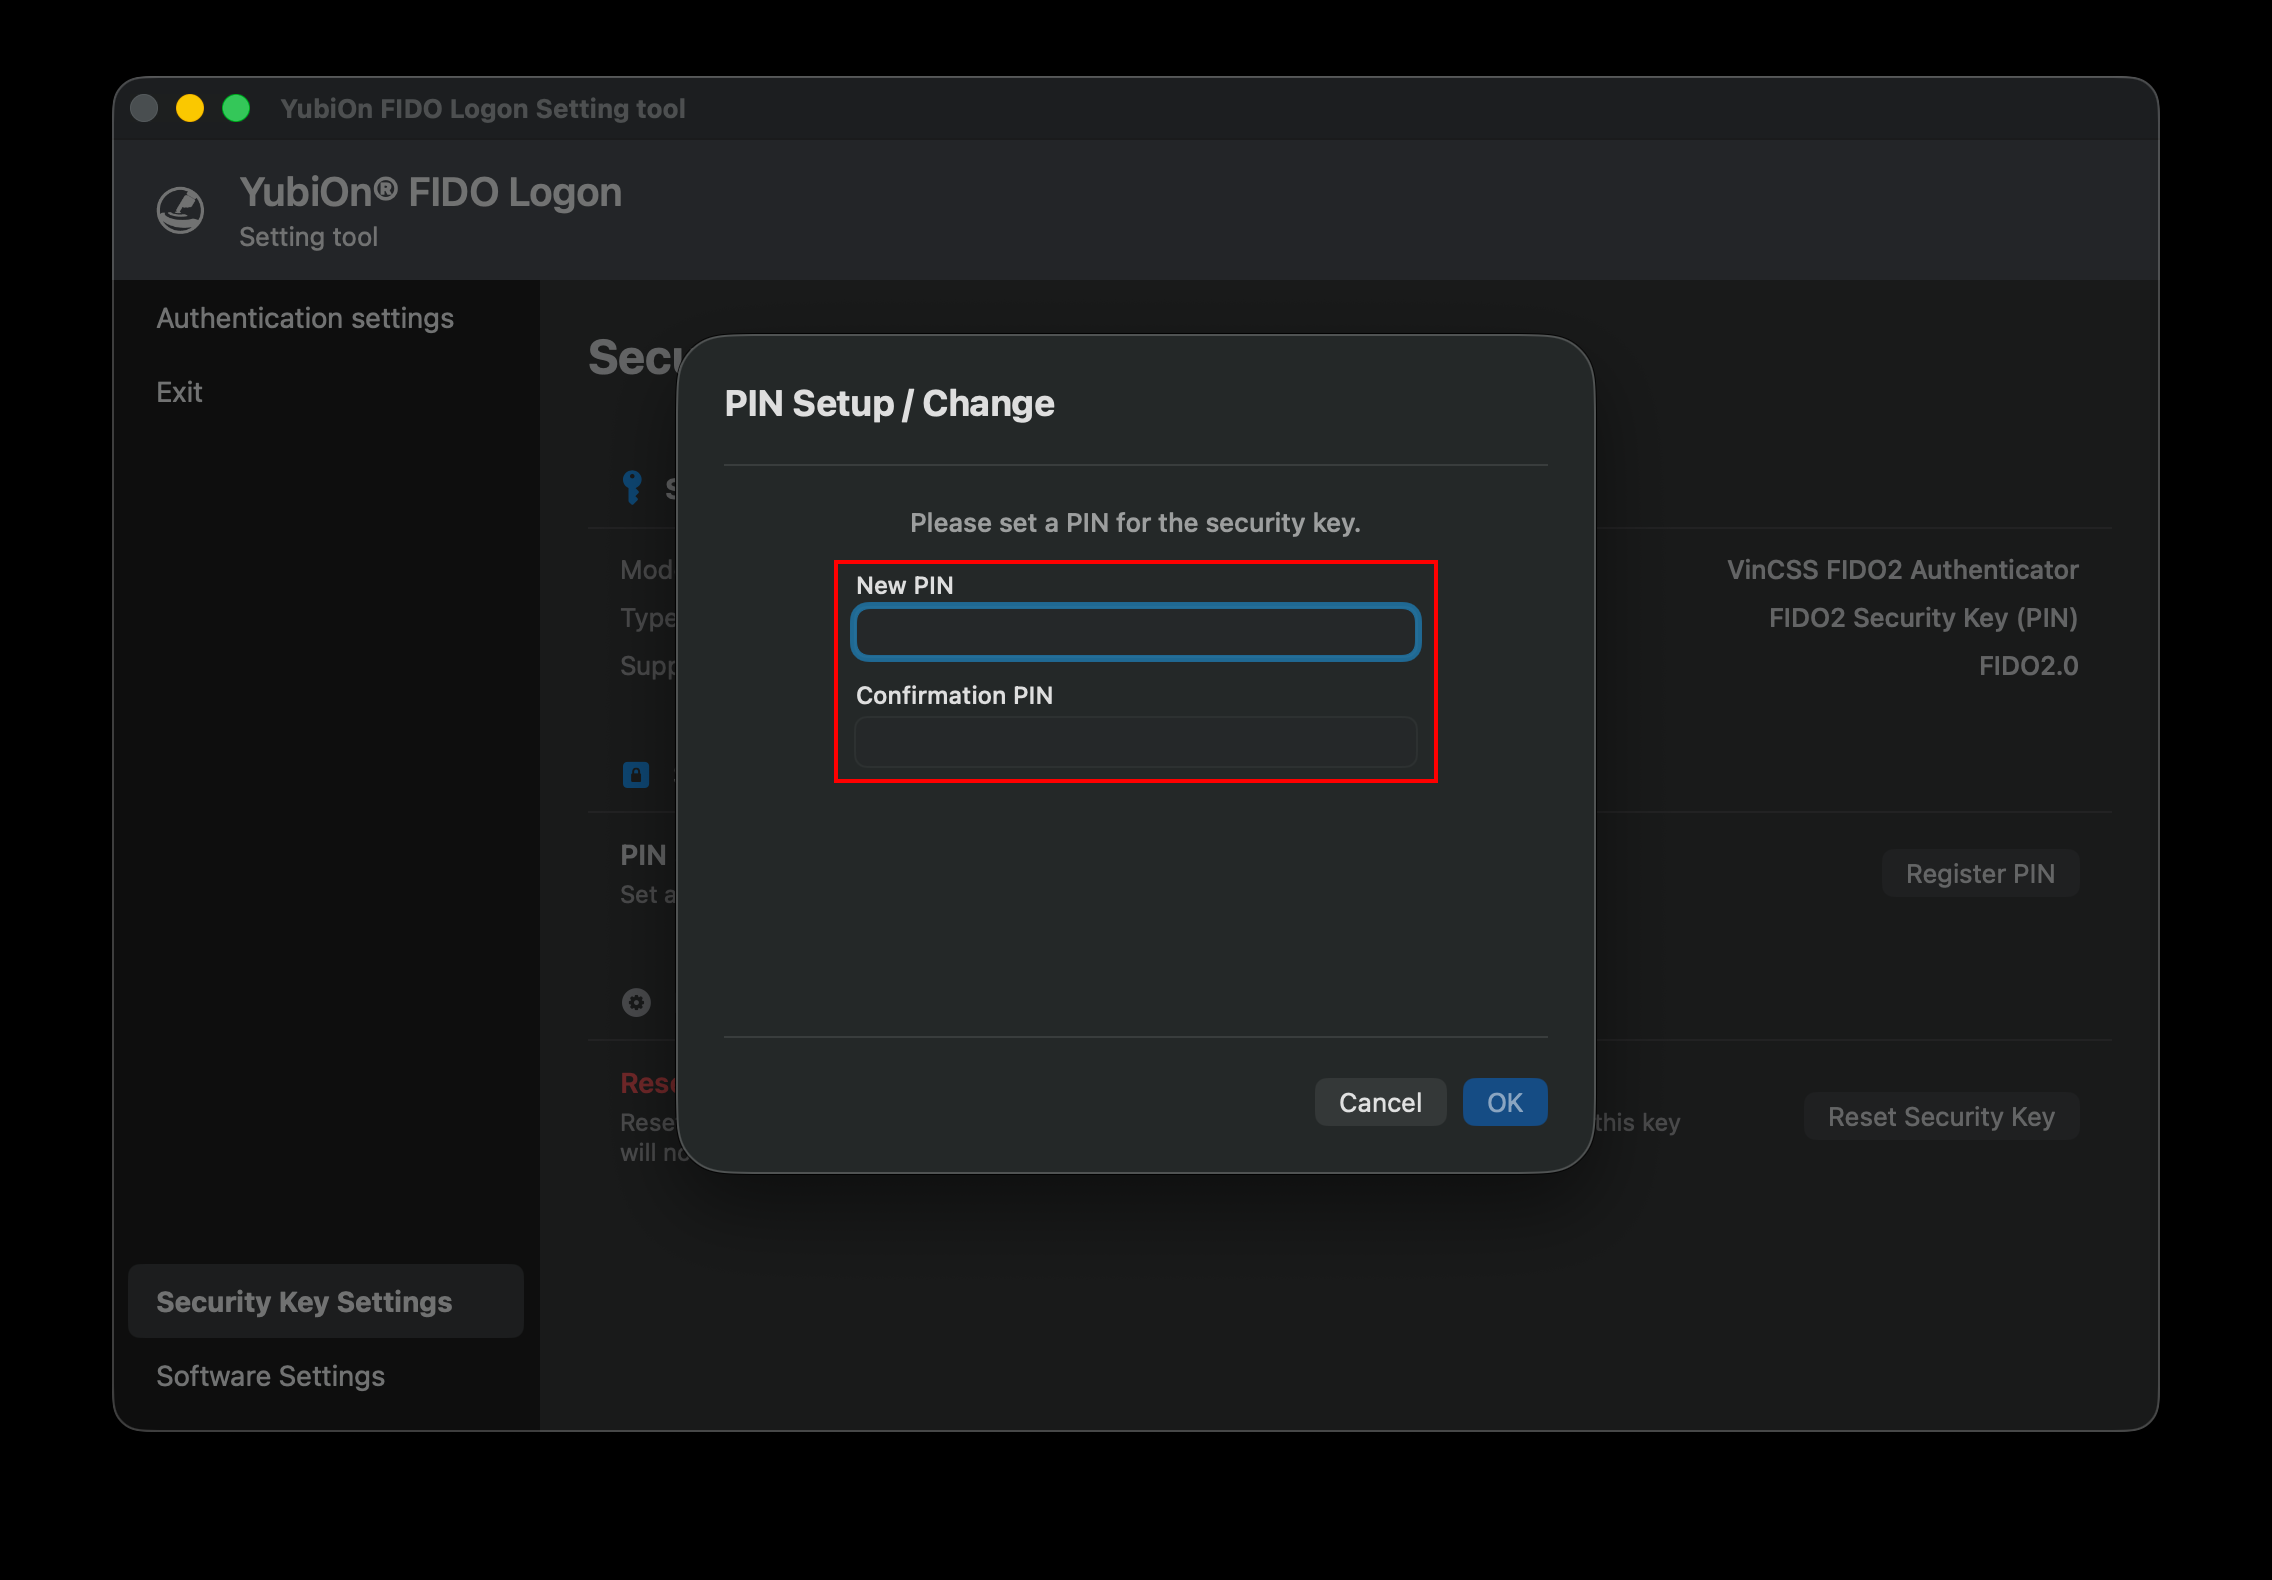The image size is (2272, 1580).
Task: Select Exit in the sidebar
Action: pos(179,392)
